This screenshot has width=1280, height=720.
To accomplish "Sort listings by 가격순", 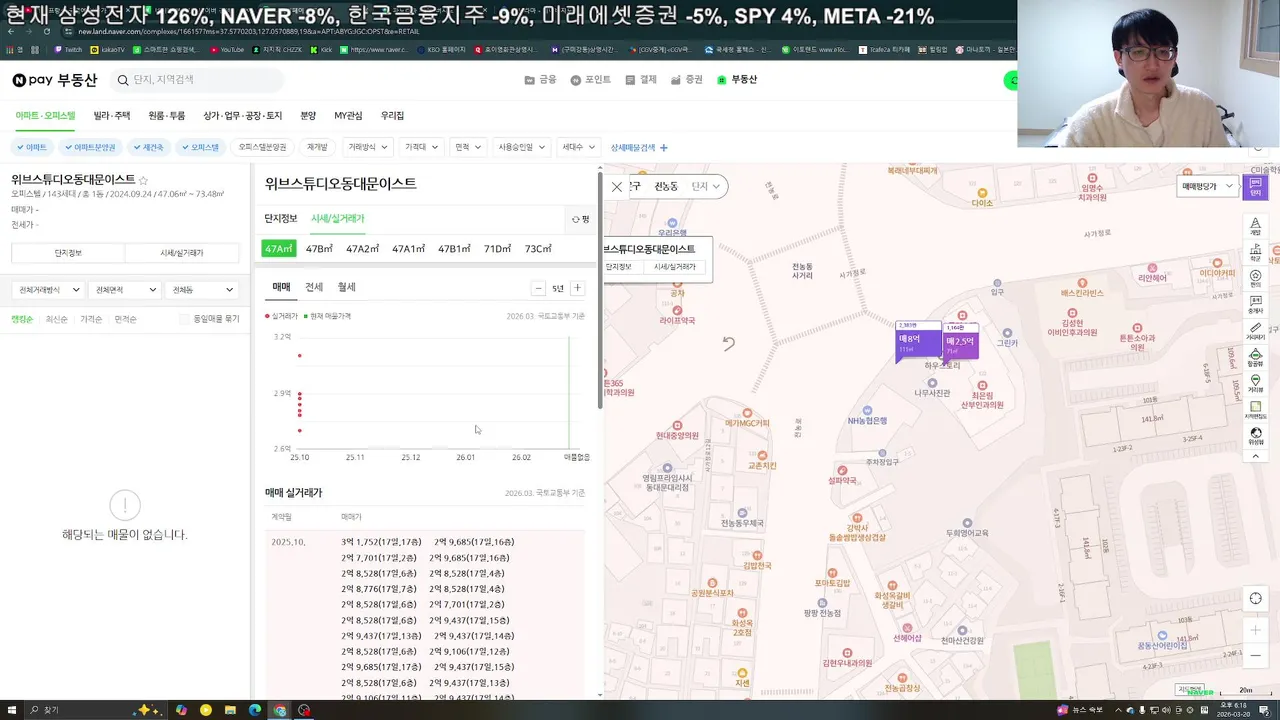I will (x=91, y=319).
